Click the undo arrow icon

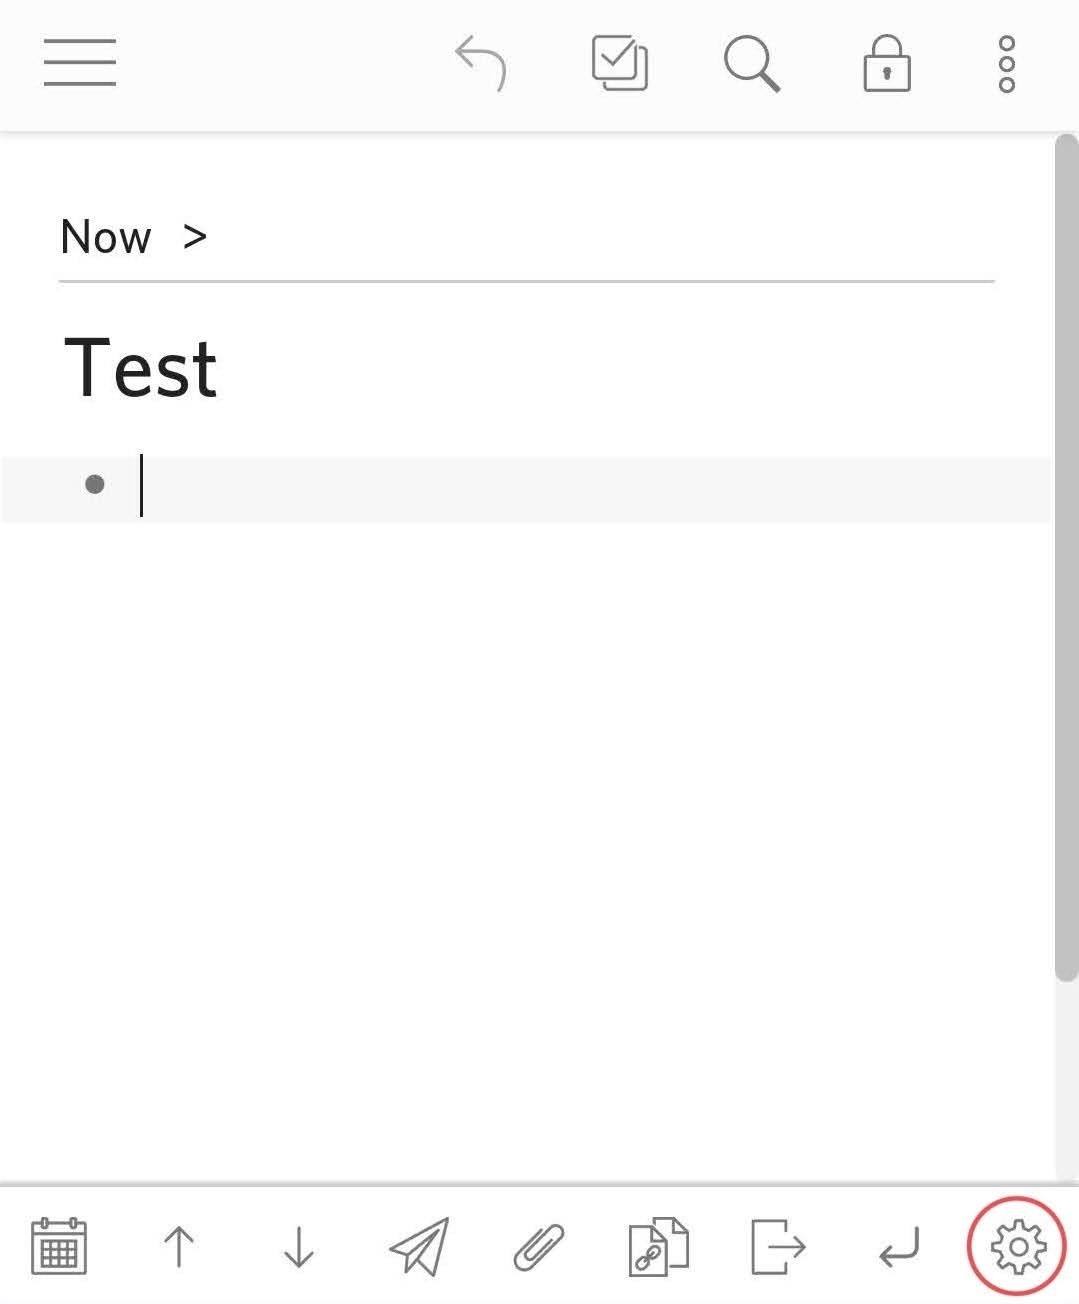(x=481, y=64)
